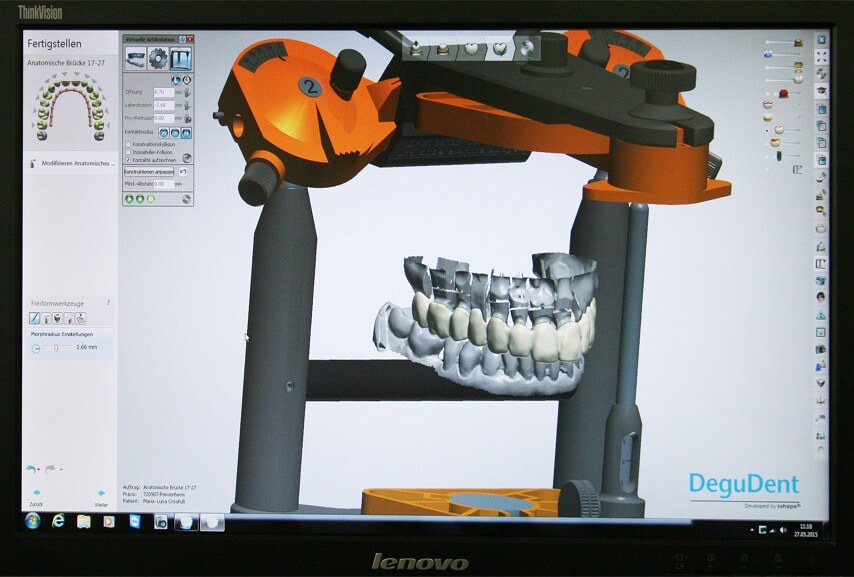Image resolution: width=854 pixels, height=577 pixels.
Task: Open the Freiformwerkzeuge help question mark
Action: (x=108, y=302)
